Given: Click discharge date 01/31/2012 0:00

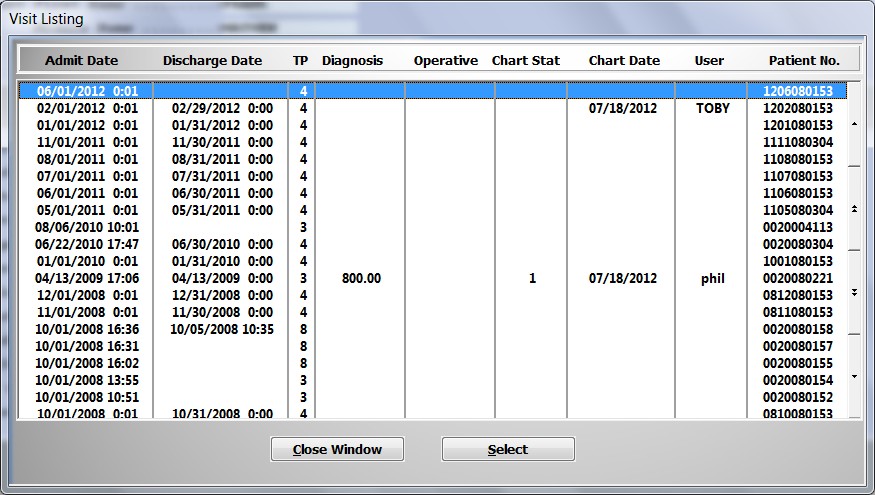Looking at the screenshot, I should click(222, 125).
